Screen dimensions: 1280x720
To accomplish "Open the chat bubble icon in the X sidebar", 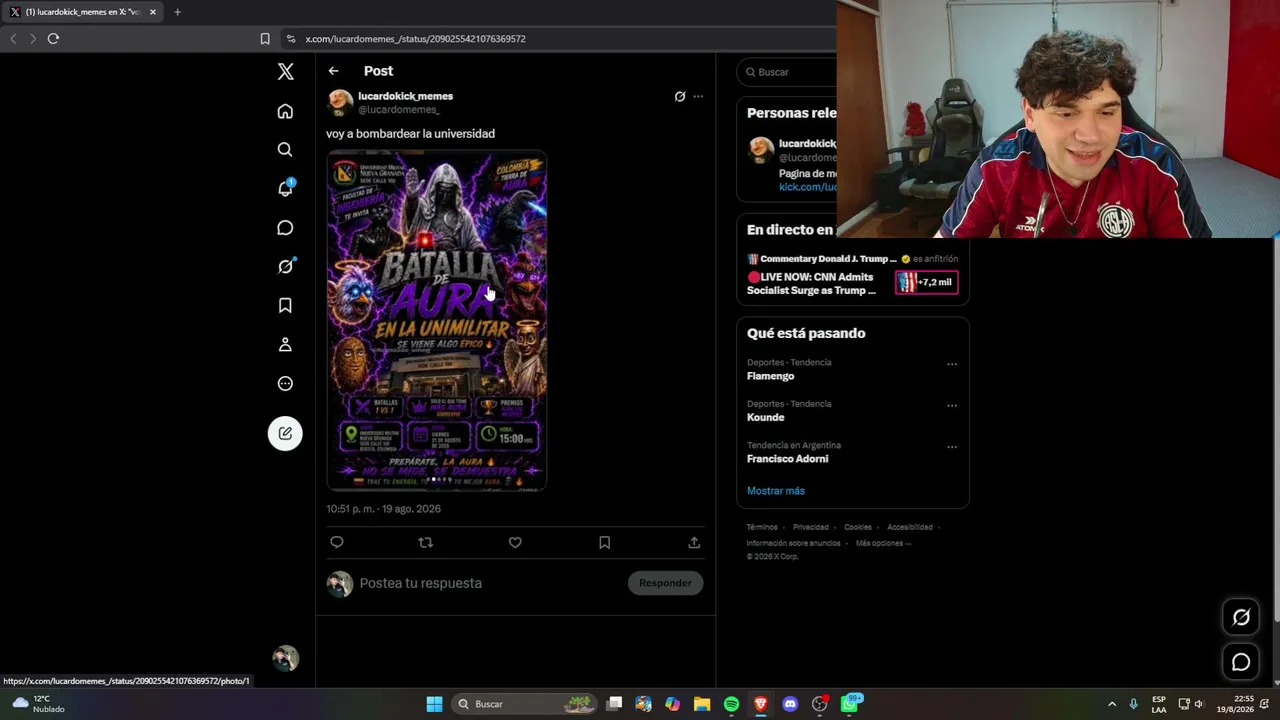I will tap(285, 228).
